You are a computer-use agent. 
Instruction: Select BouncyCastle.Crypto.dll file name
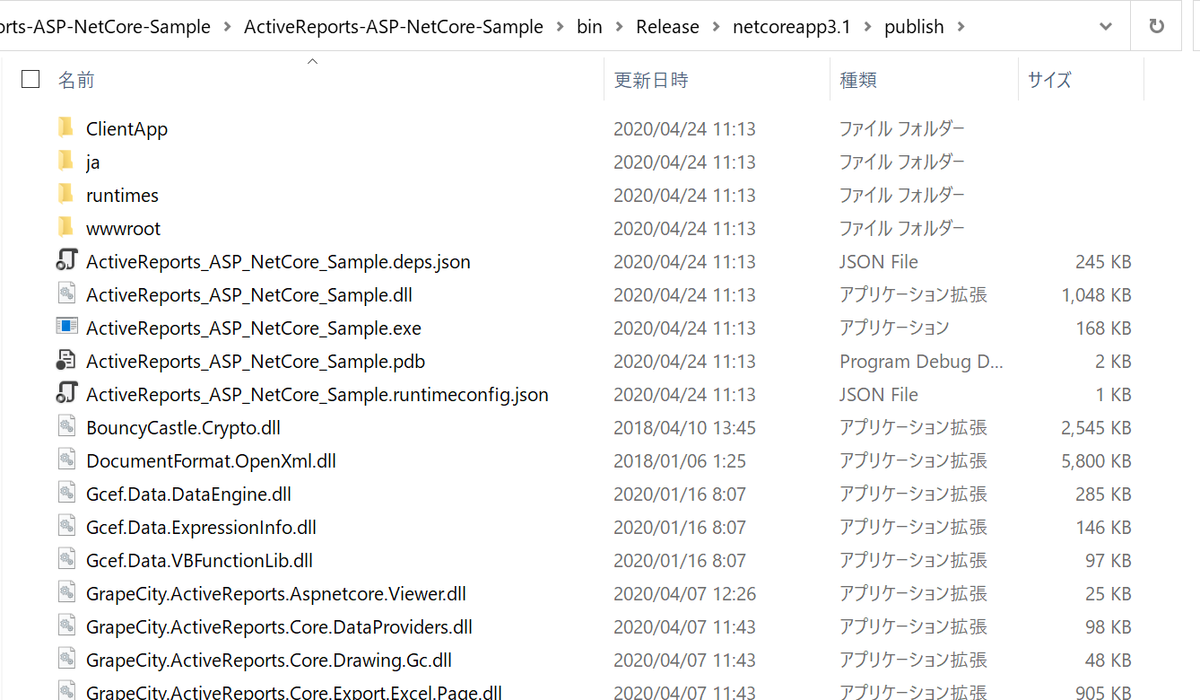pos(183,428)
